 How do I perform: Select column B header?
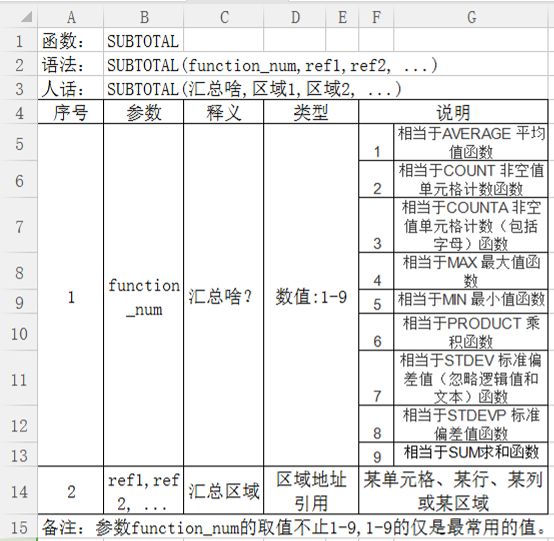(144, 17)
